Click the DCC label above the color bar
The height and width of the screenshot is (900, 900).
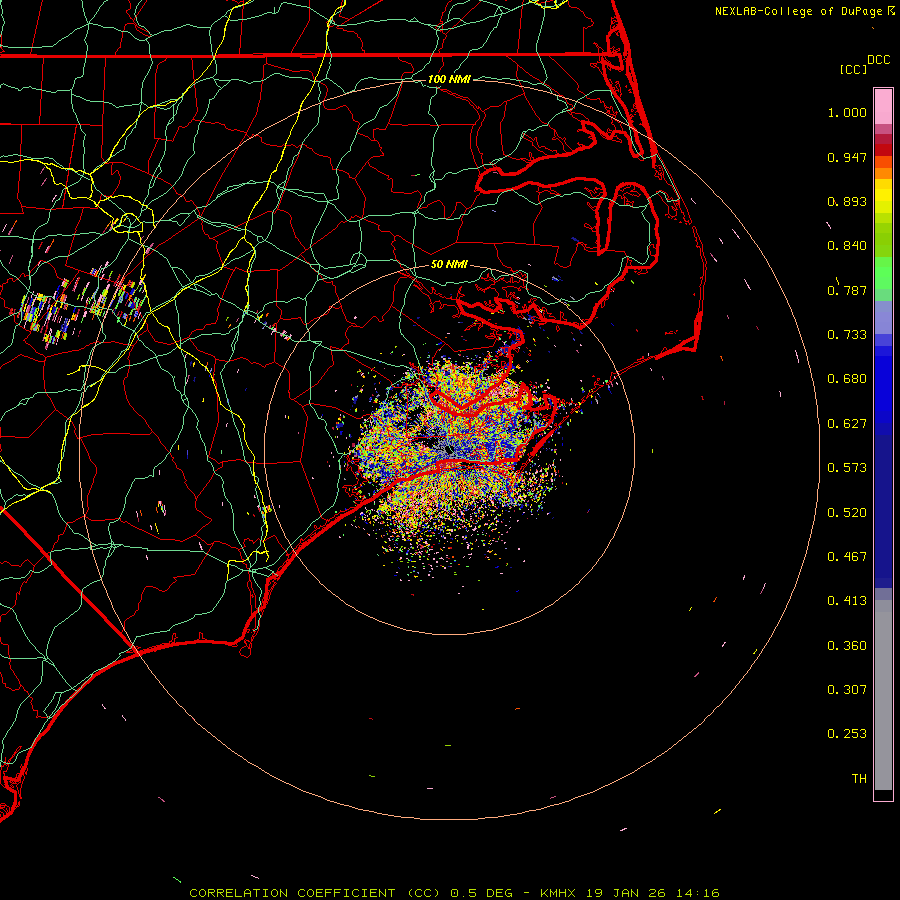click(878, 60)
